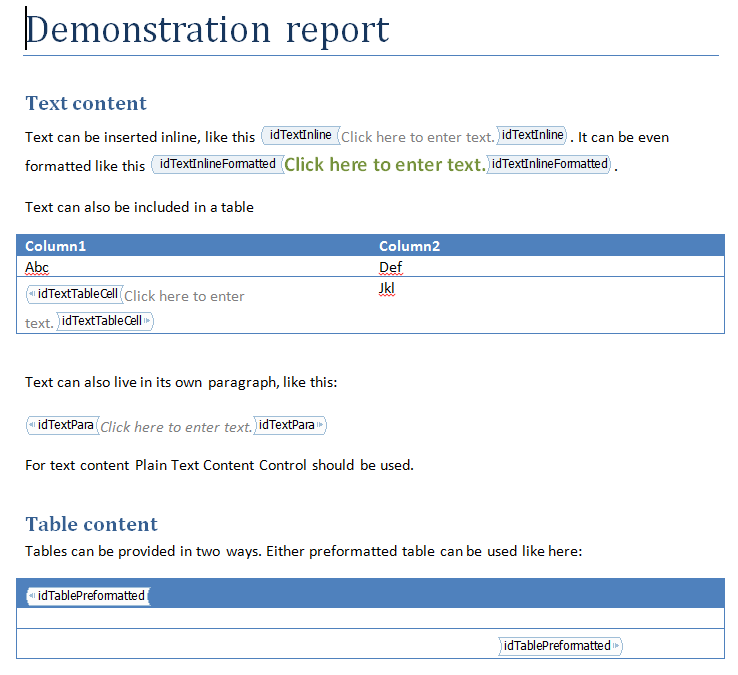Click the 'Demonstration report' title
This screenshot has width=738, height=675.
pos(207,30)
